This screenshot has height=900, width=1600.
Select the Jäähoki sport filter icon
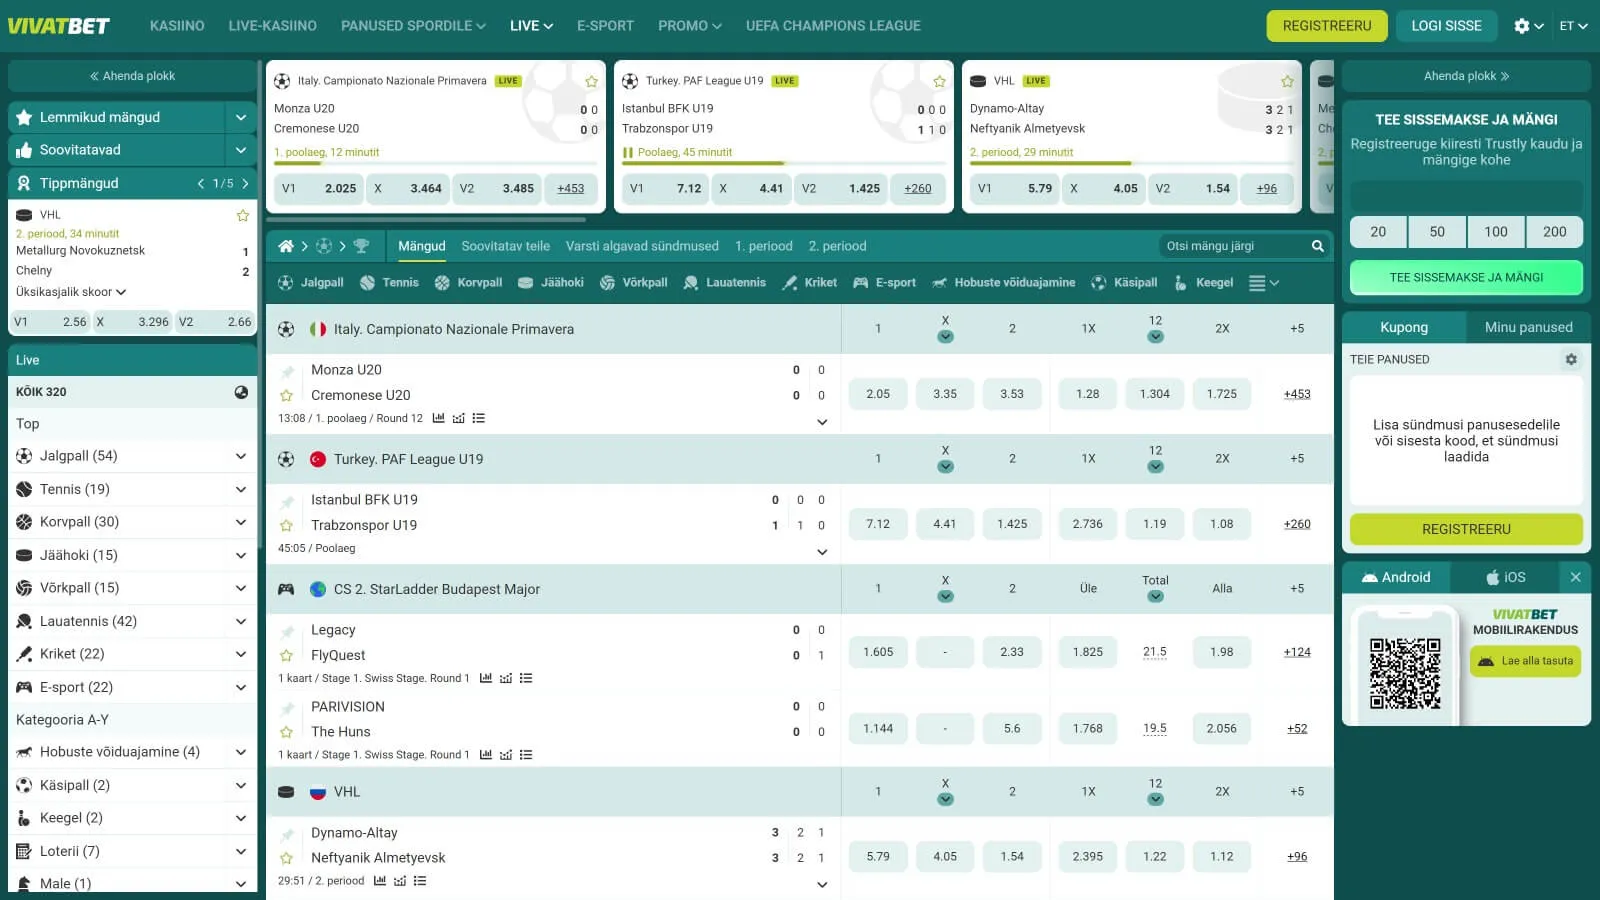click(526, 283)
